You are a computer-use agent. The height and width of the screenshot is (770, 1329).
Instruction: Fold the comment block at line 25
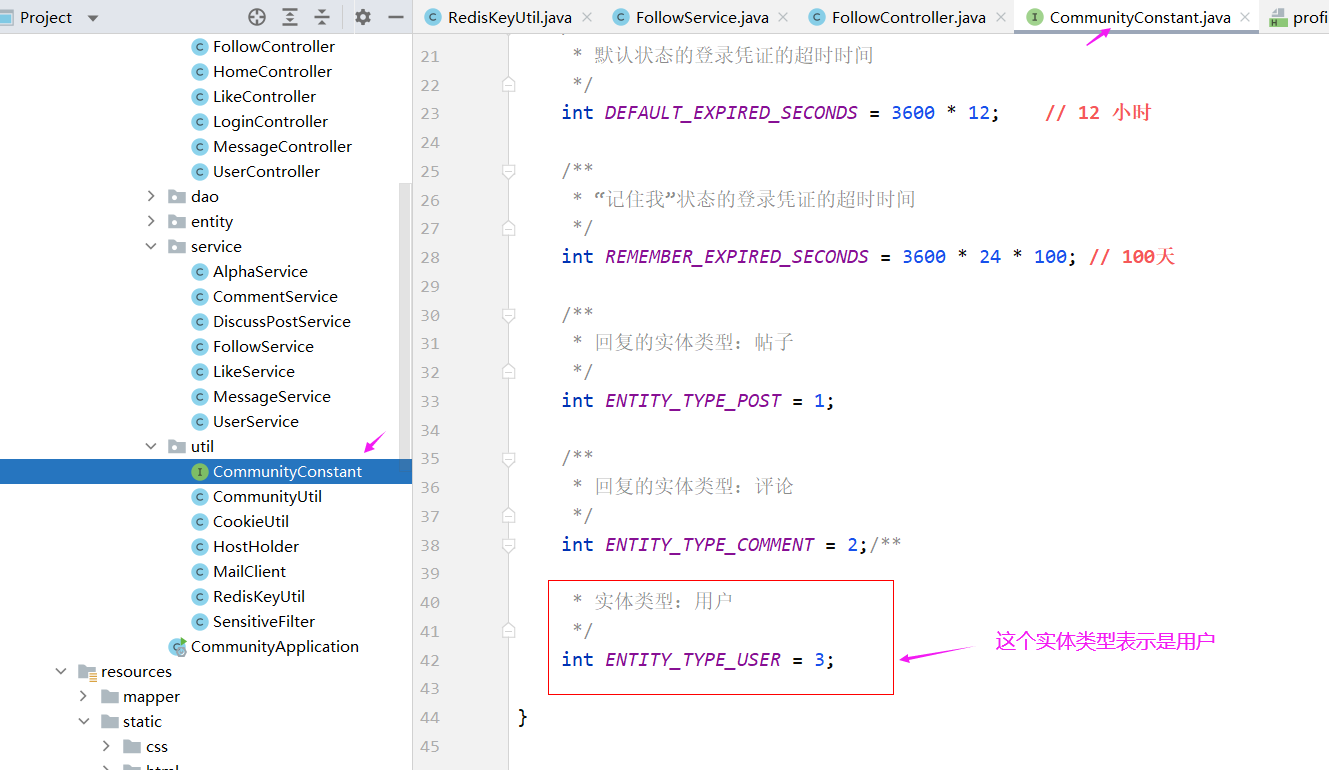click(508, 171)
